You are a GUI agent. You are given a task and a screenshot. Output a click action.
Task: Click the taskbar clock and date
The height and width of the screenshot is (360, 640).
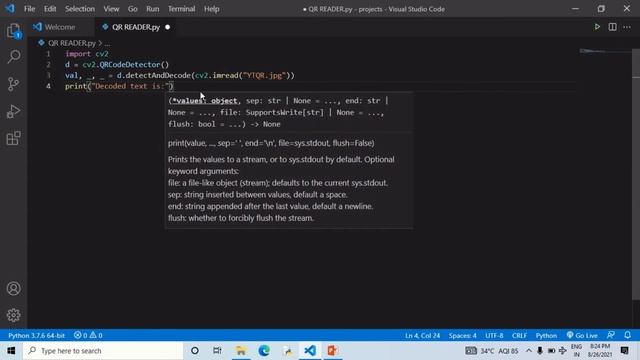(600, 351)
